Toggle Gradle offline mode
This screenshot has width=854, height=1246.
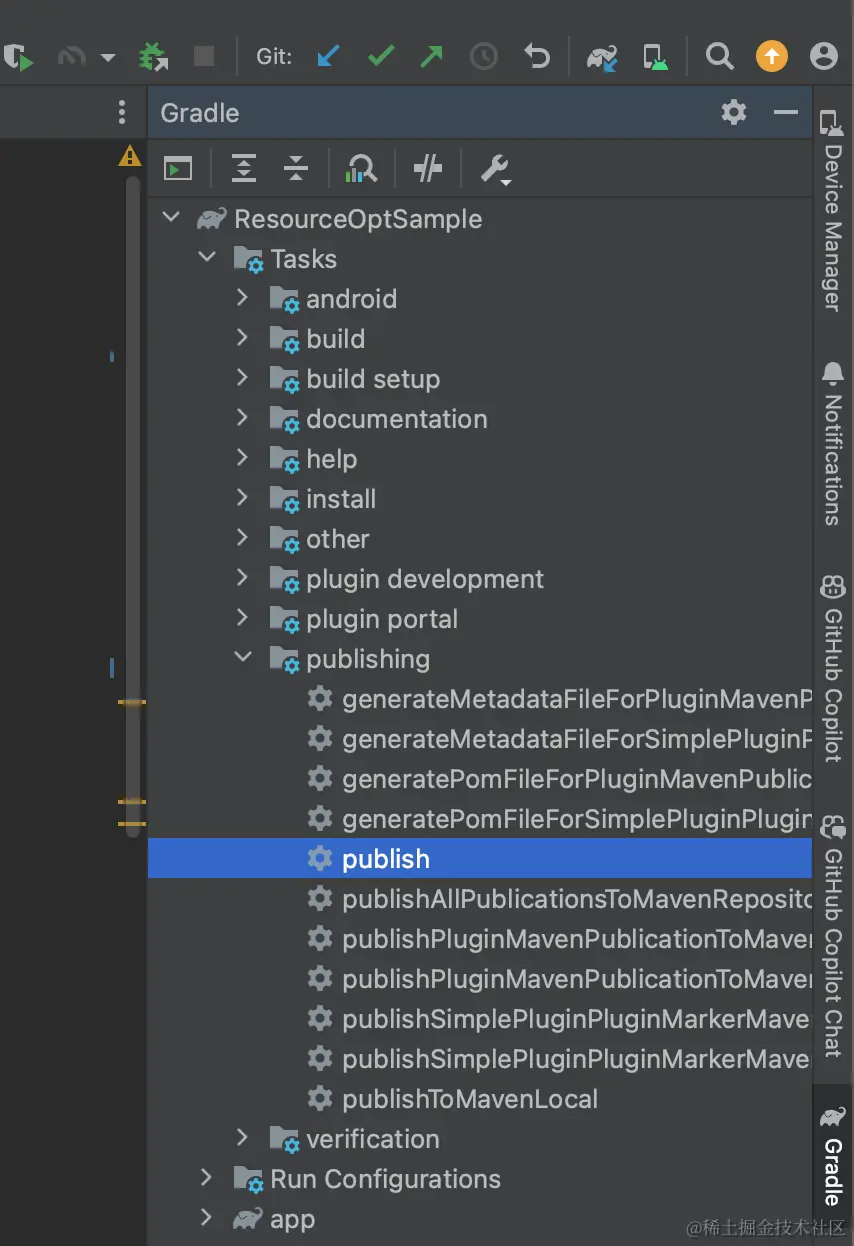pyautogui.click(x=428, y=169)
